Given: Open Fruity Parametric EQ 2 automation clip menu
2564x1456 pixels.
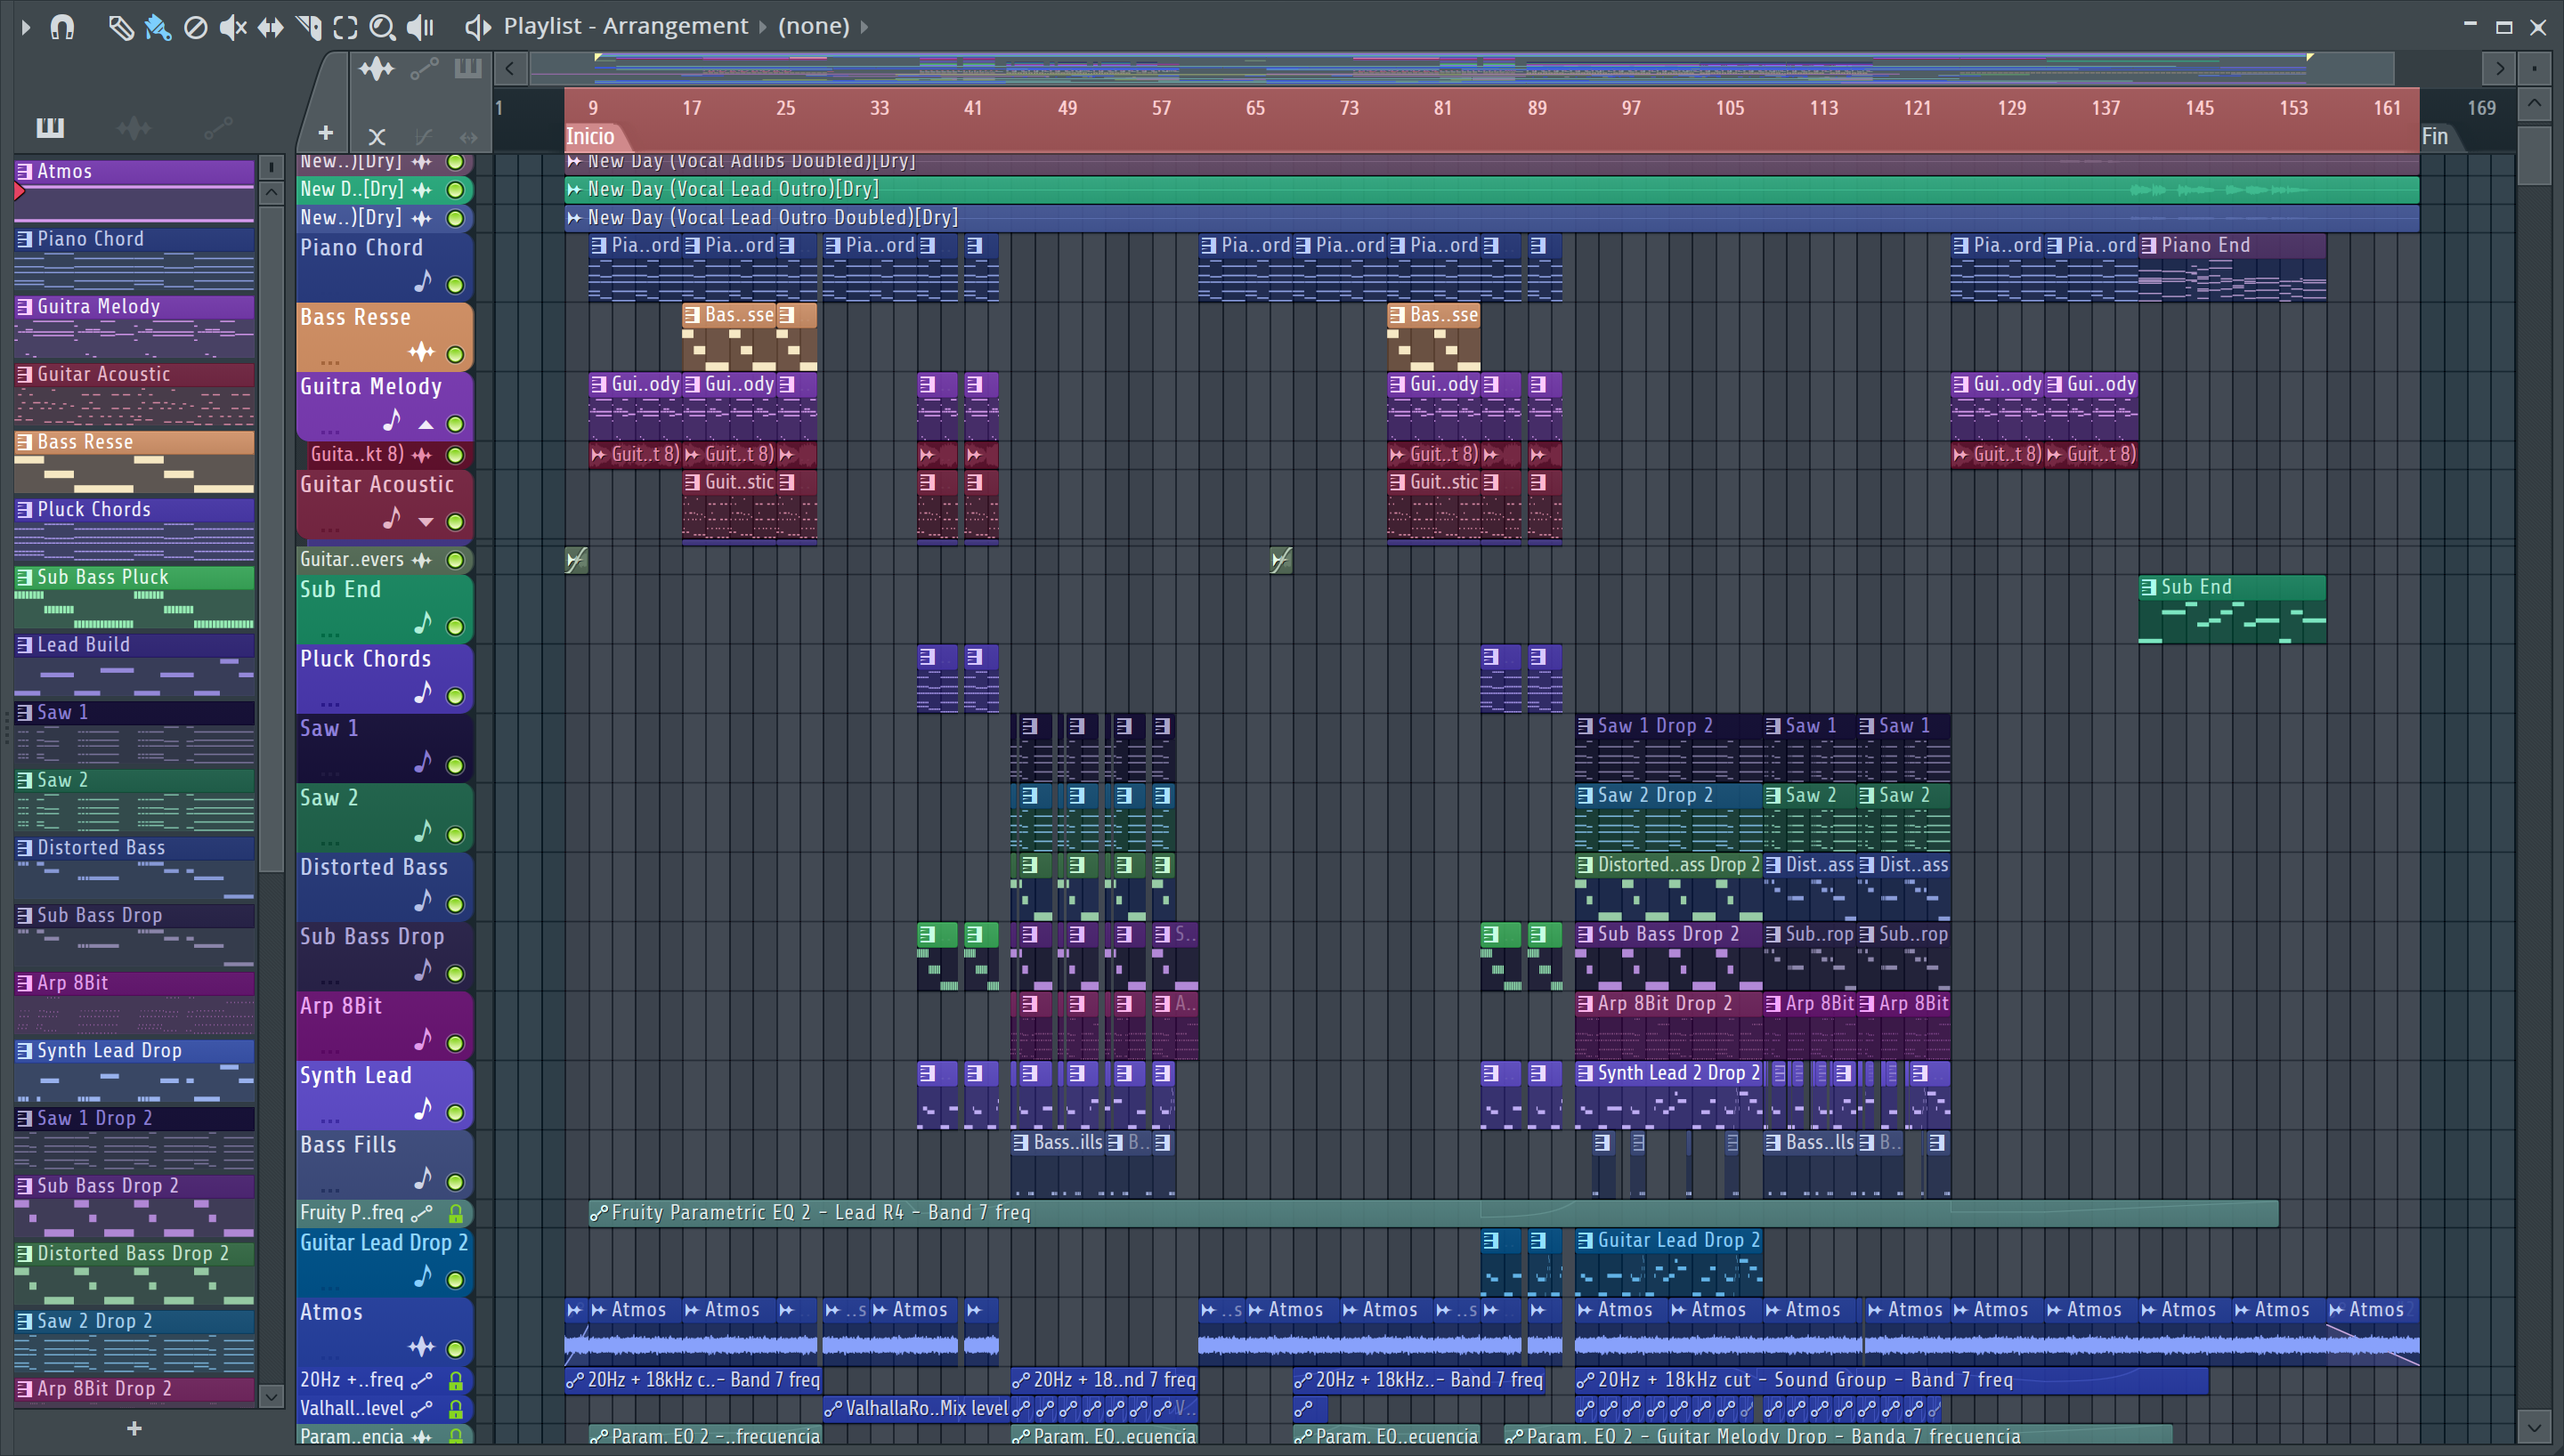Looking at the screenshot, I should point(598,1213).
